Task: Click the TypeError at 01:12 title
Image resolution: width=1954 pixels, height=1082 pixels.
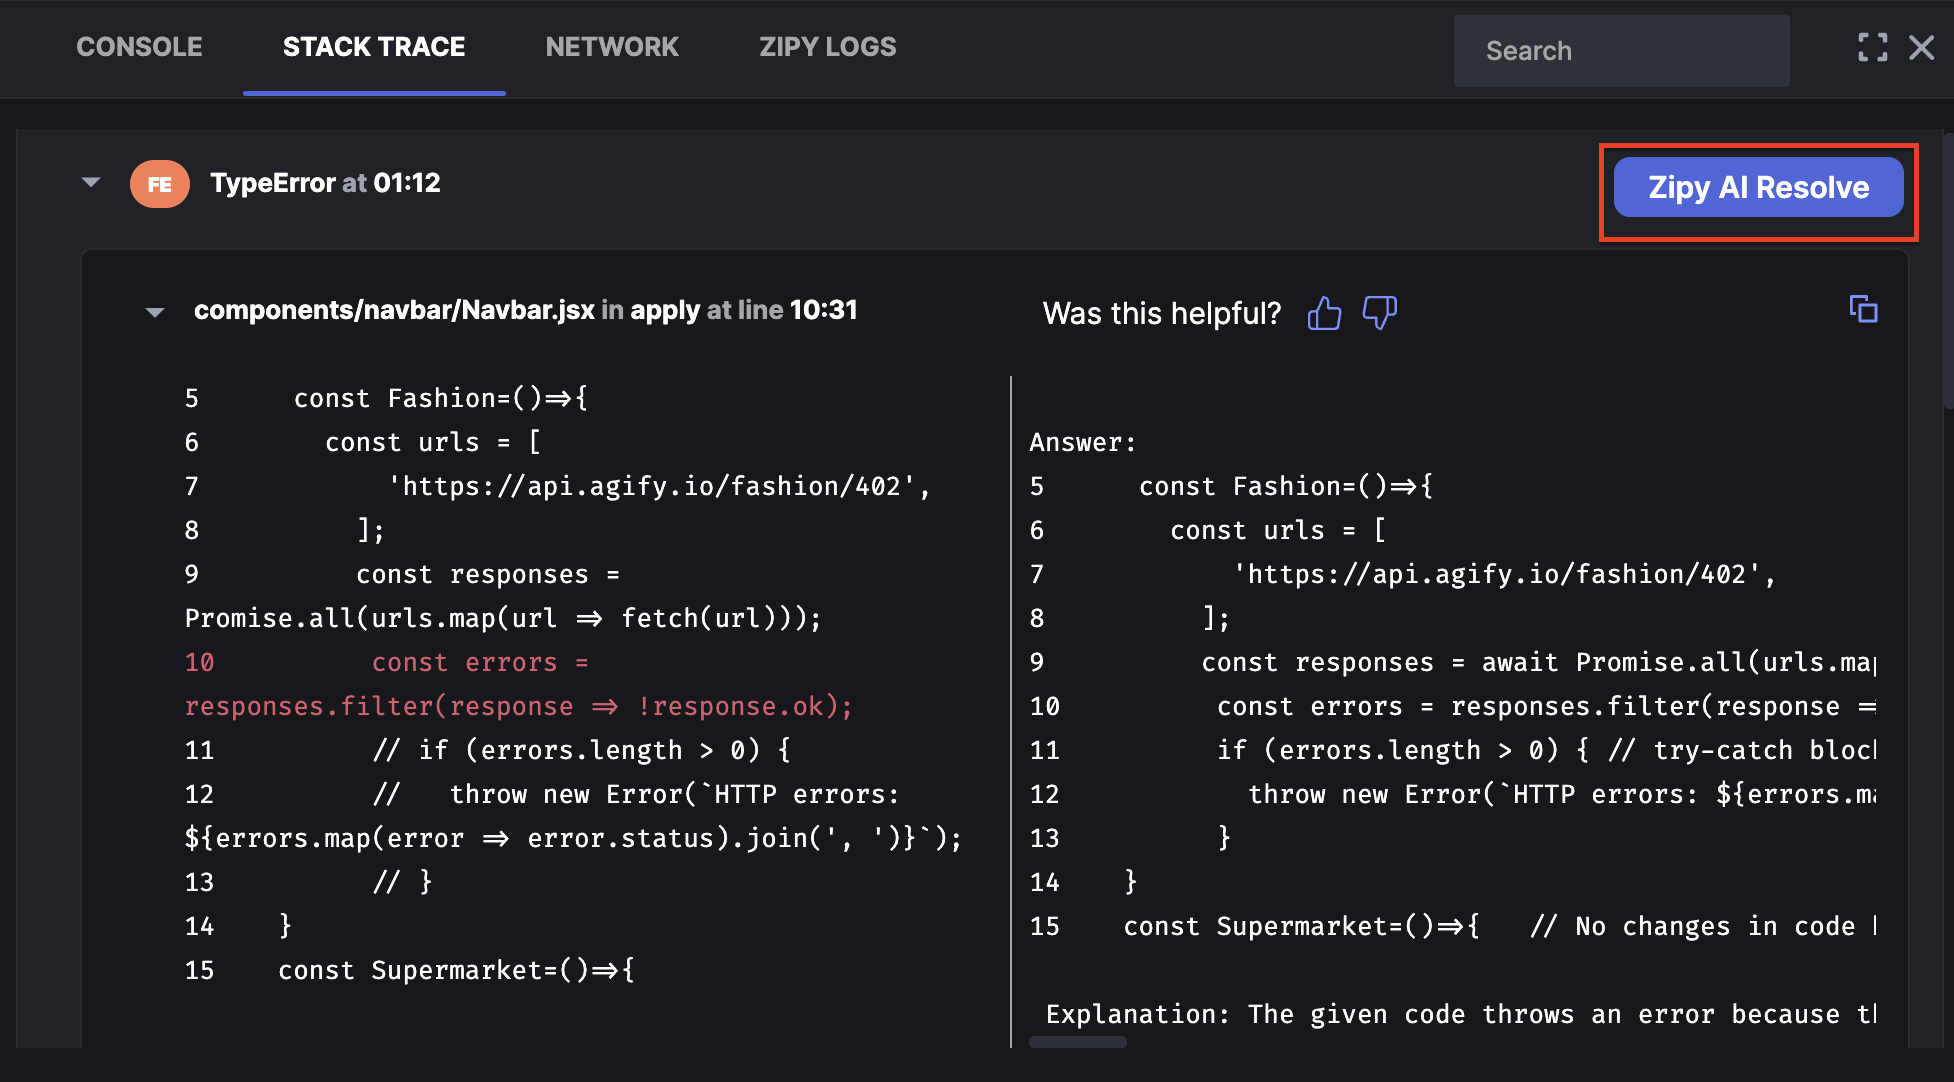Action: click(325, 183)
